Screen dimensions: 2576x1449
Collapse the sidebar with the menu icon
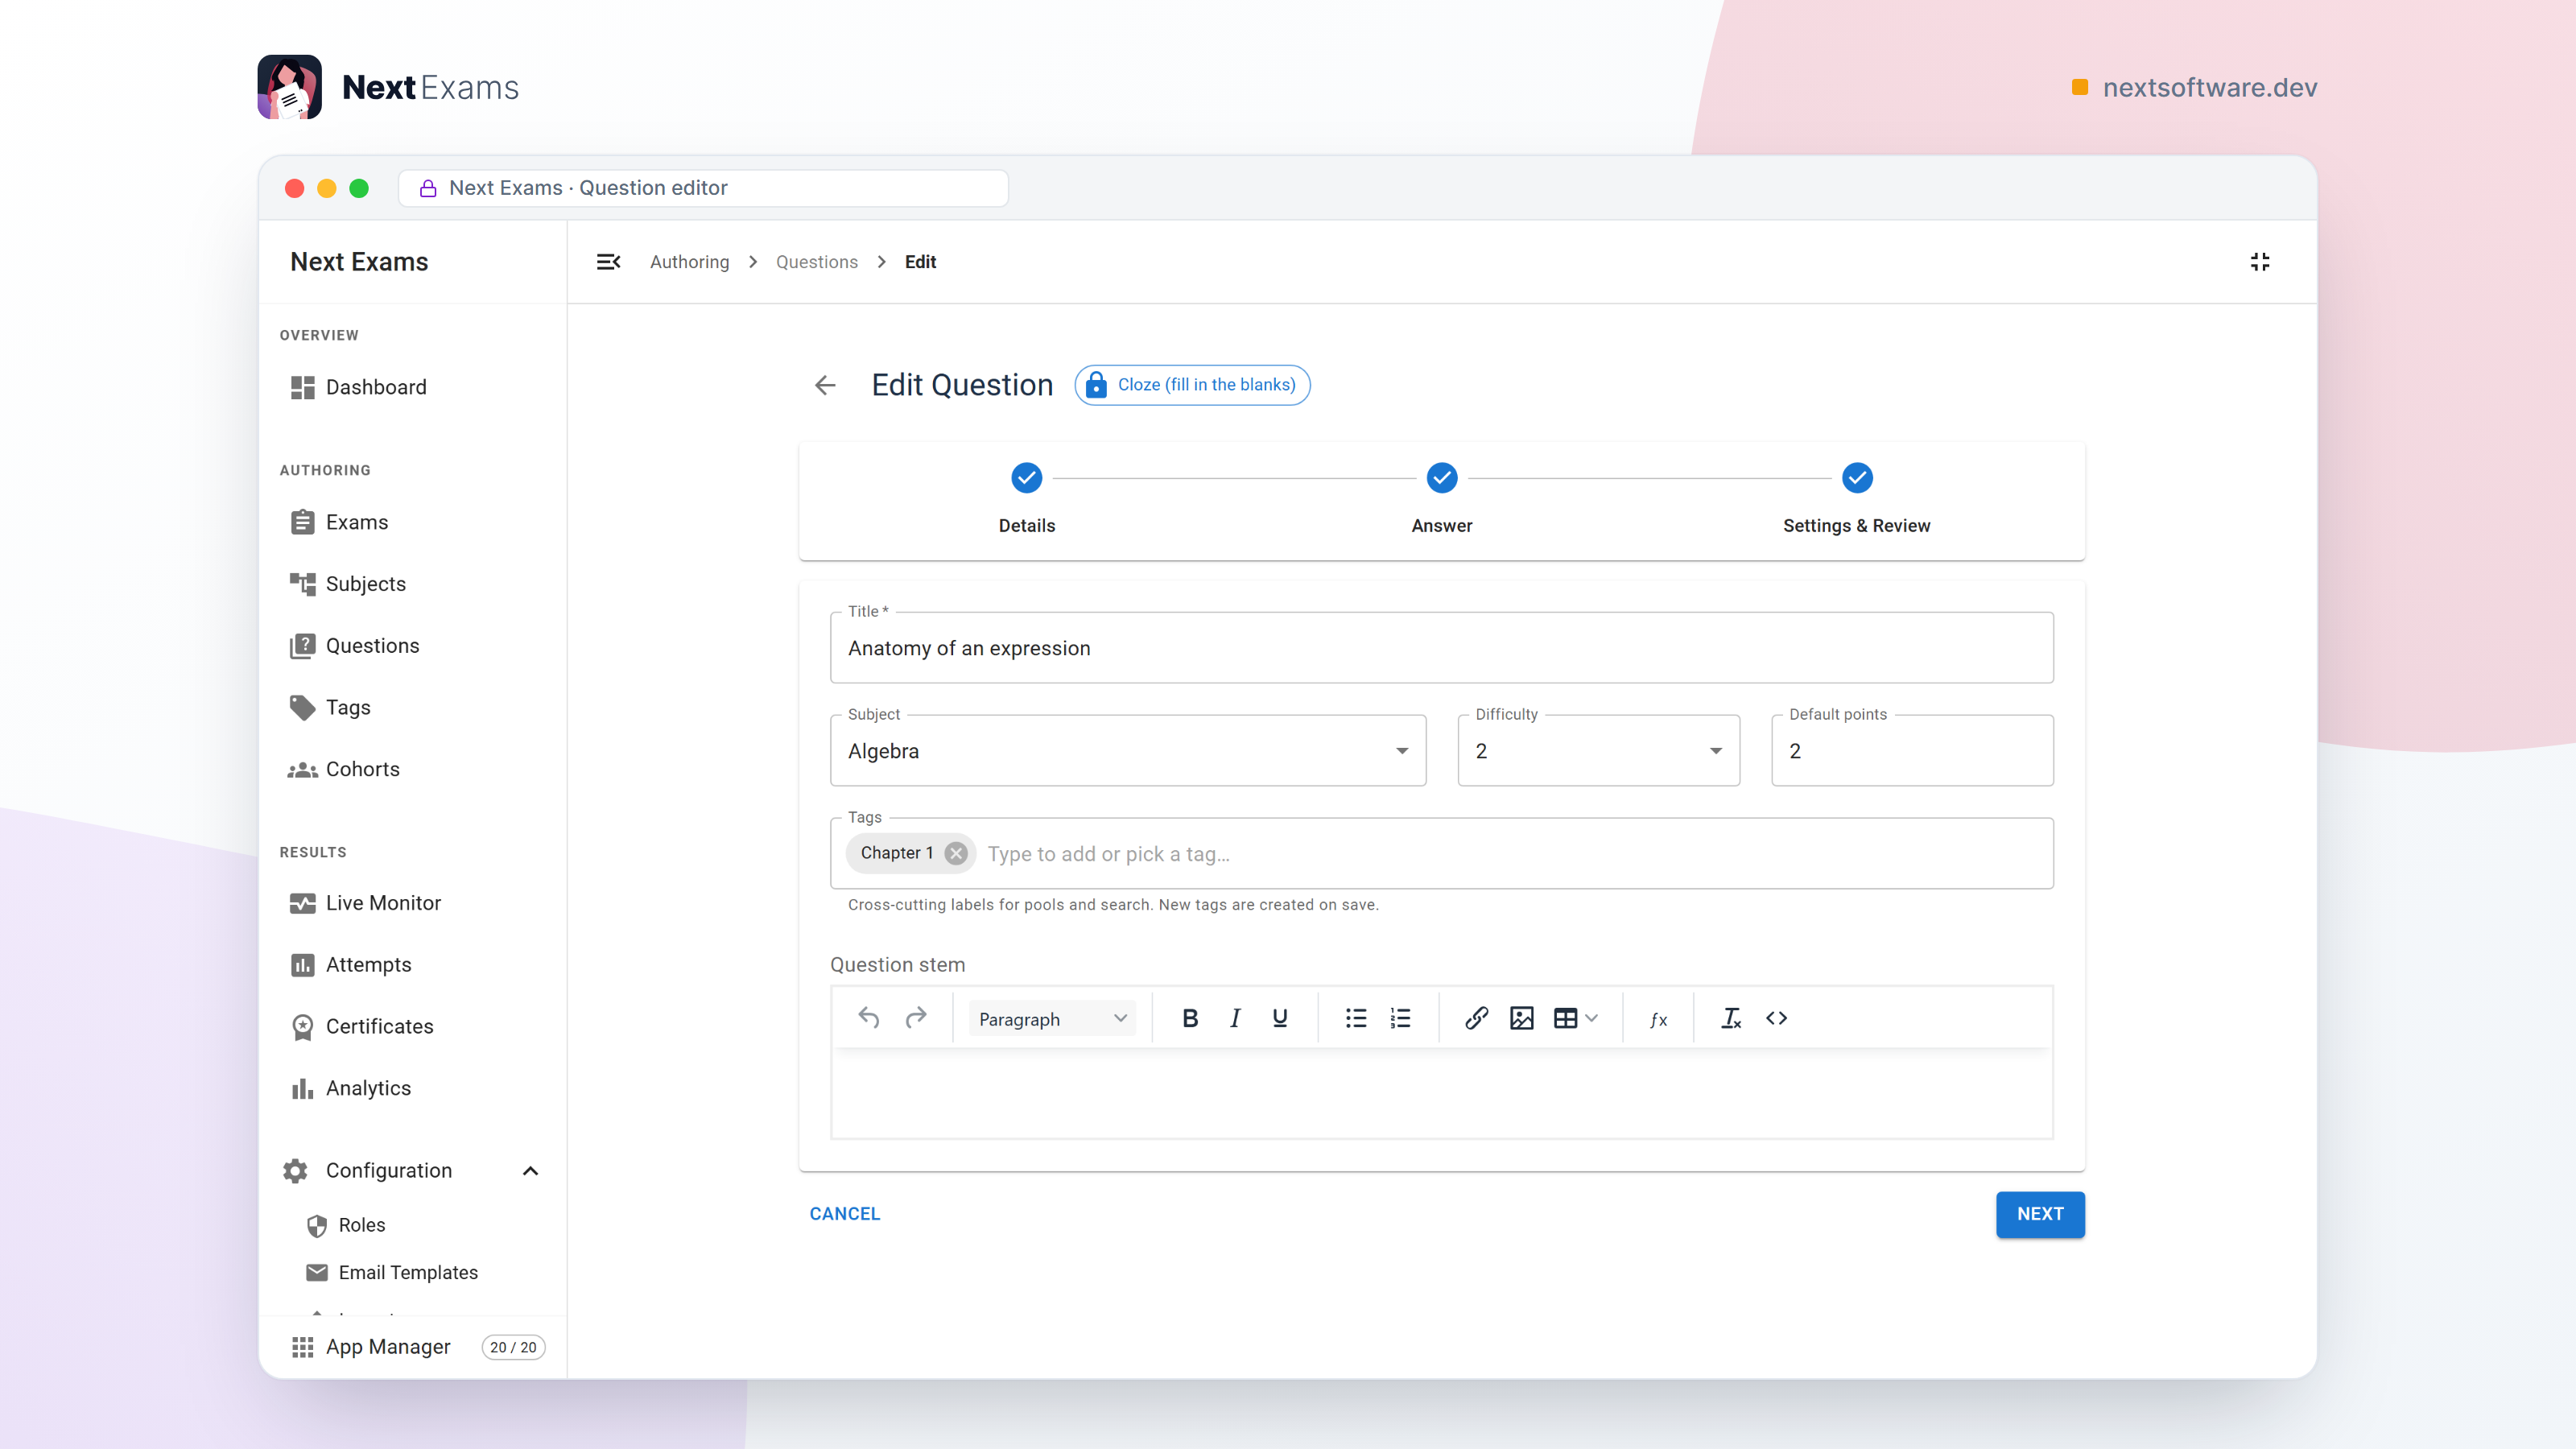click(x=608, y=262)
